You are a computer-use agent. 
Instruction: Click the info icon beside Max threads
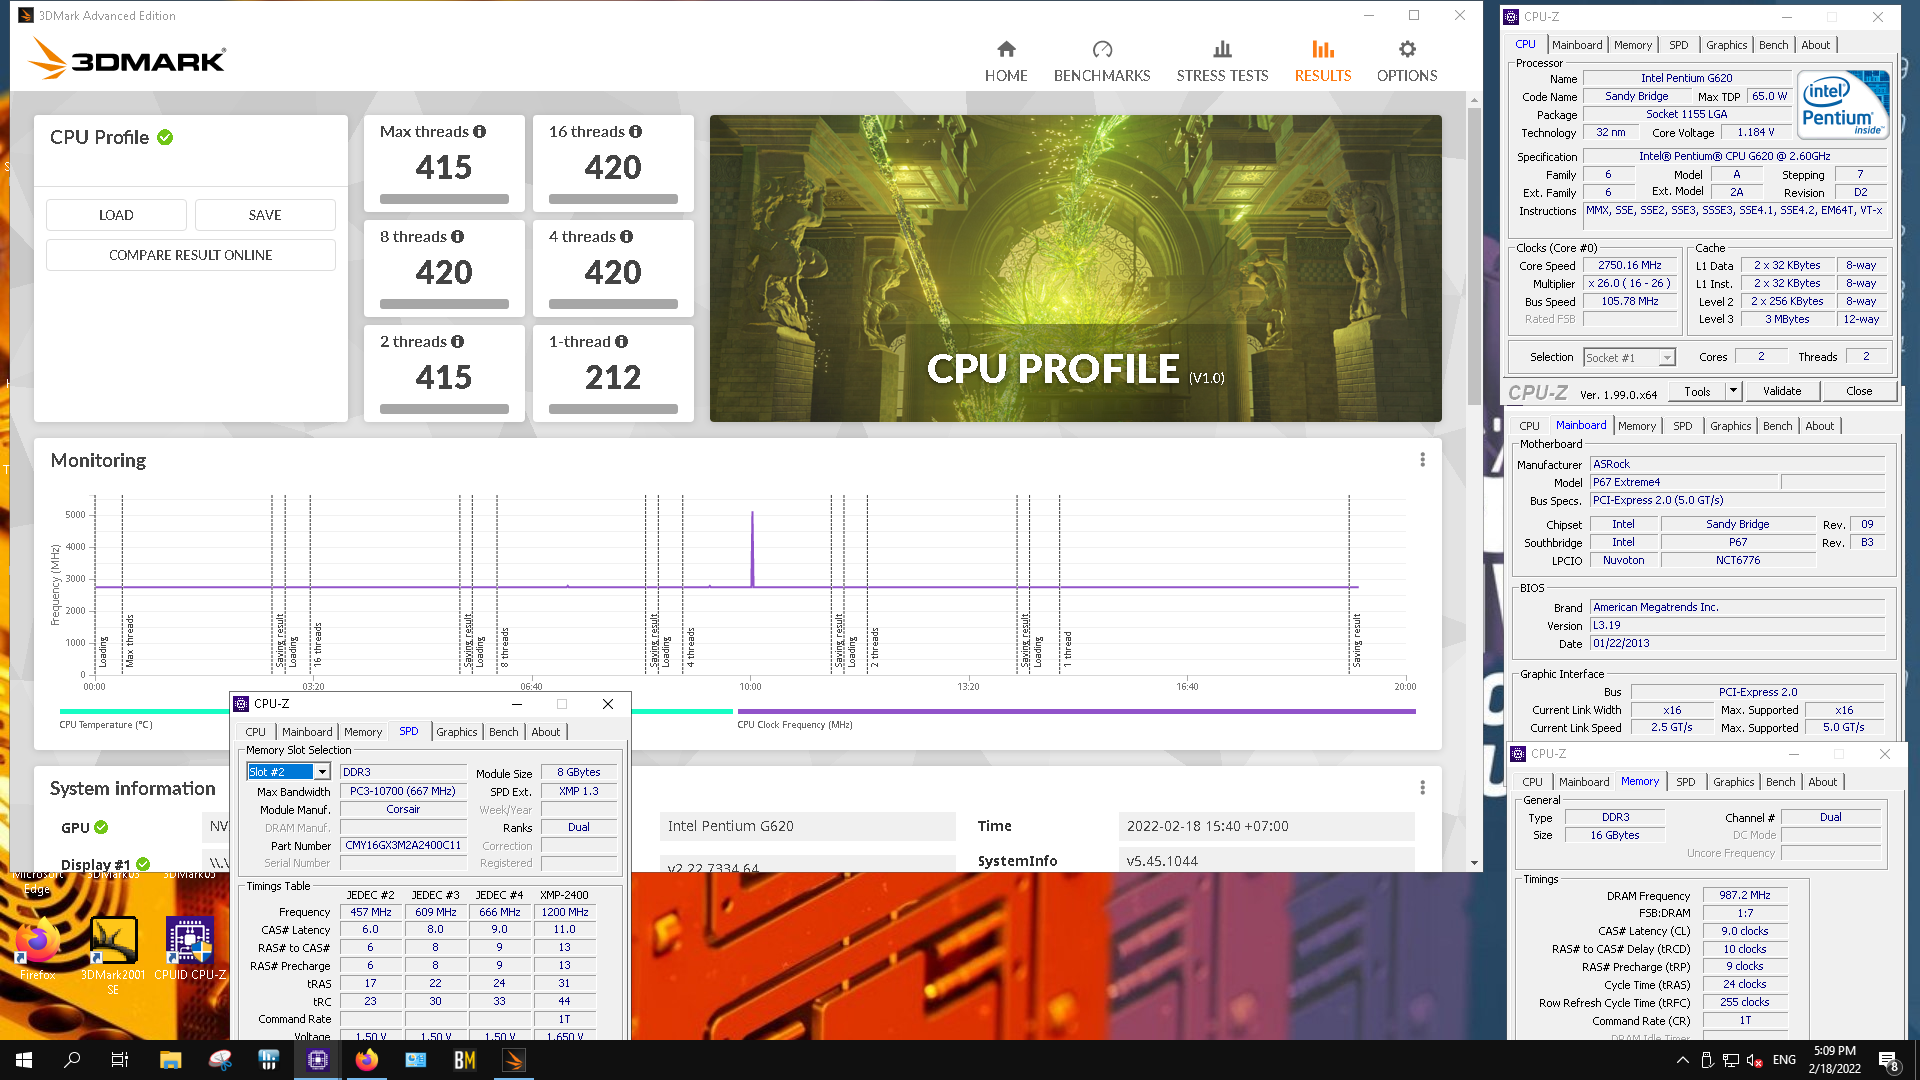(x=480, y=132)
